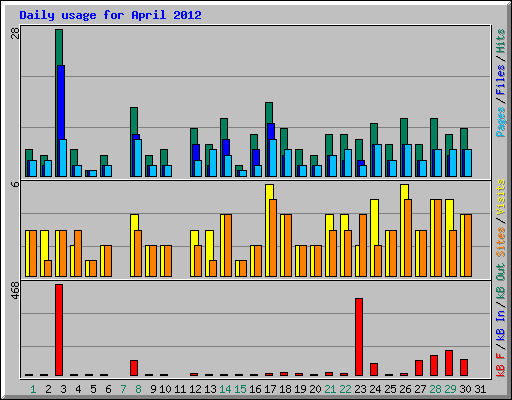Screen dimensions: 512x400
Task: Select day label "23" on the x-axis
Action: pyautogui.click(x=360, y=389)
